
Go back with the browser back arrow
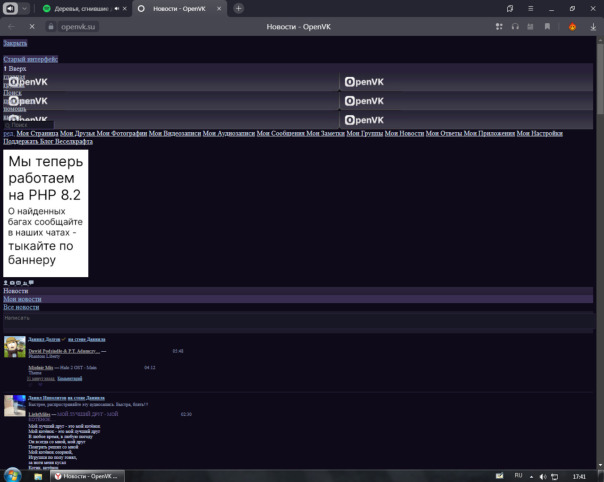coord(12,27)
